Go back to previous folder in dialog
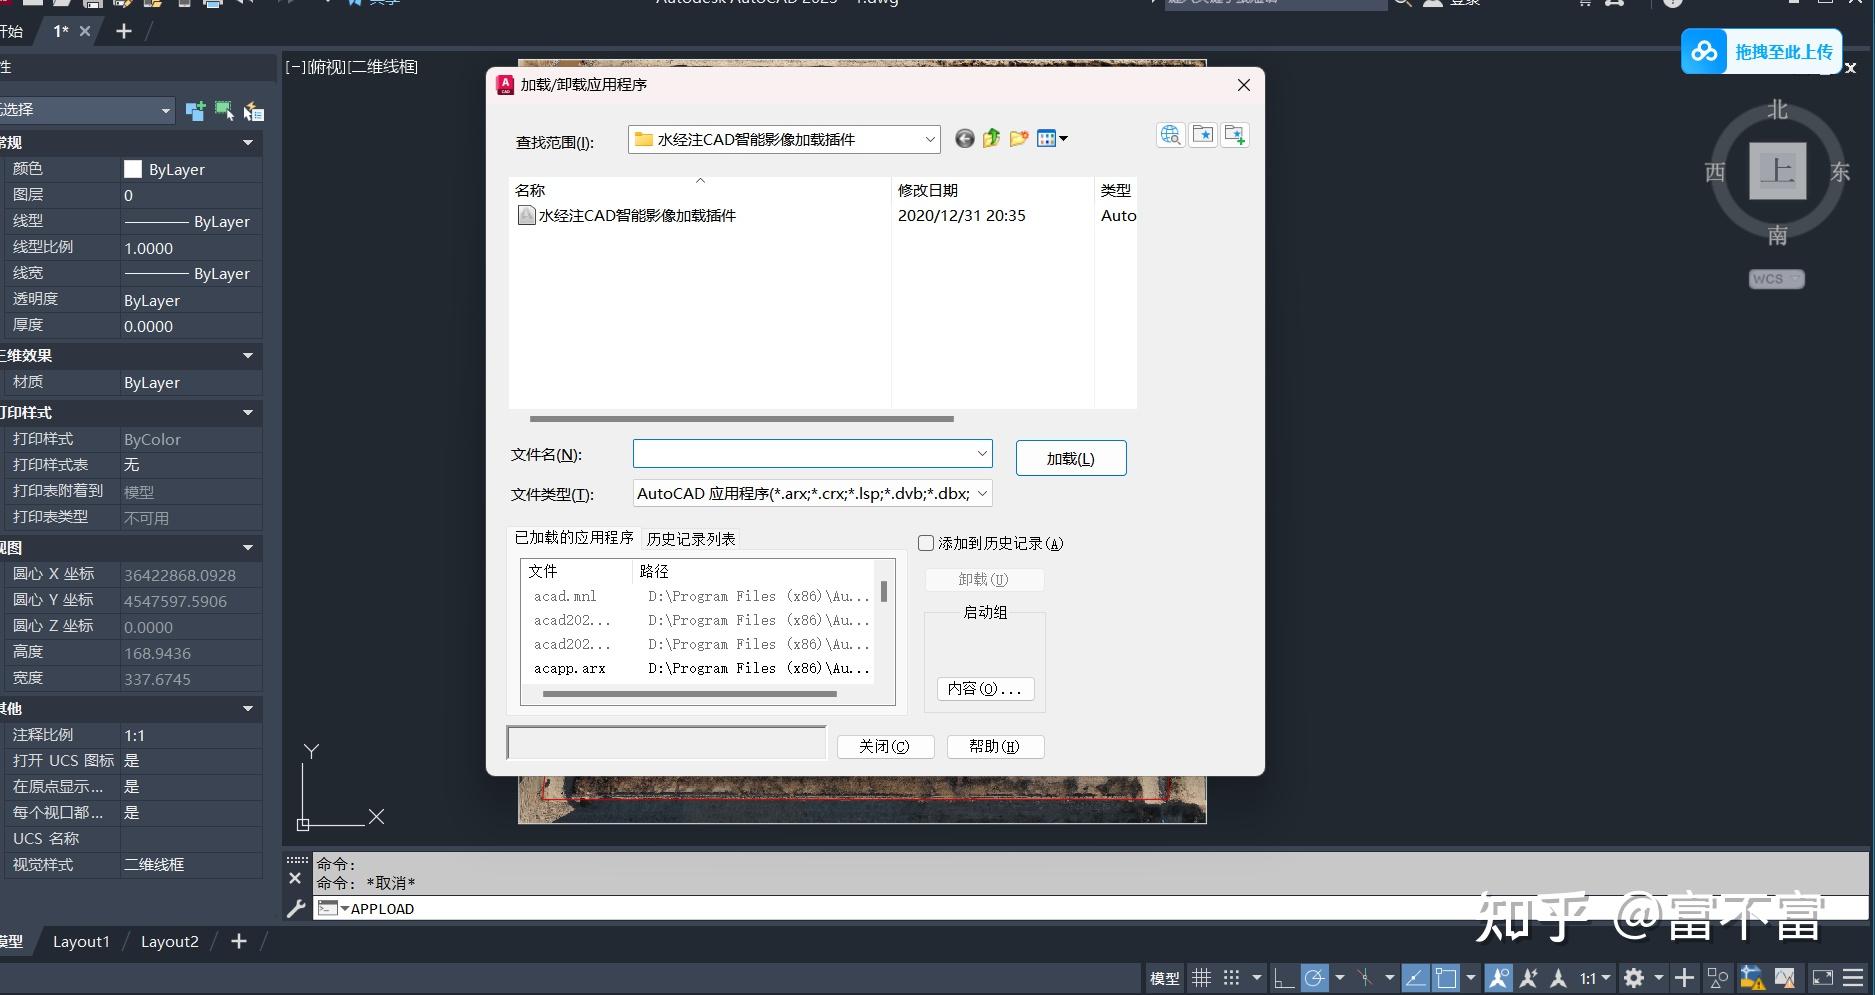Image resolution: width=1875 pixels, height=995 pixels. (964, 139)
